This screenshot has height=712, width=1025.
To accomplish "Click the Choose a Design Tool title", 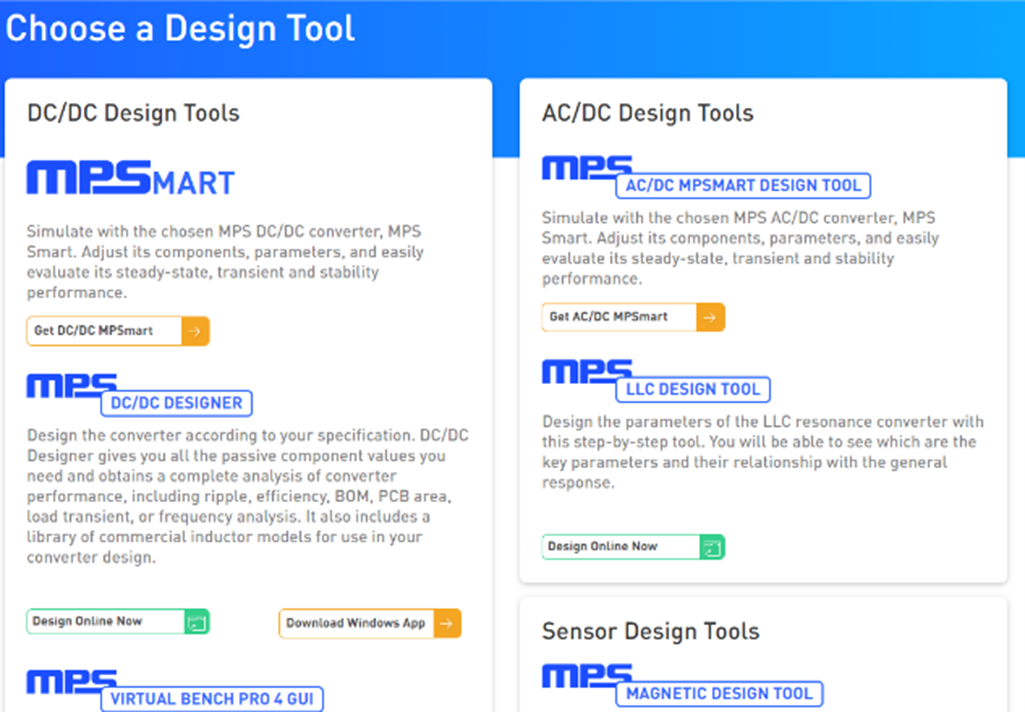I will pyautogui.click(x=180, y=29).
